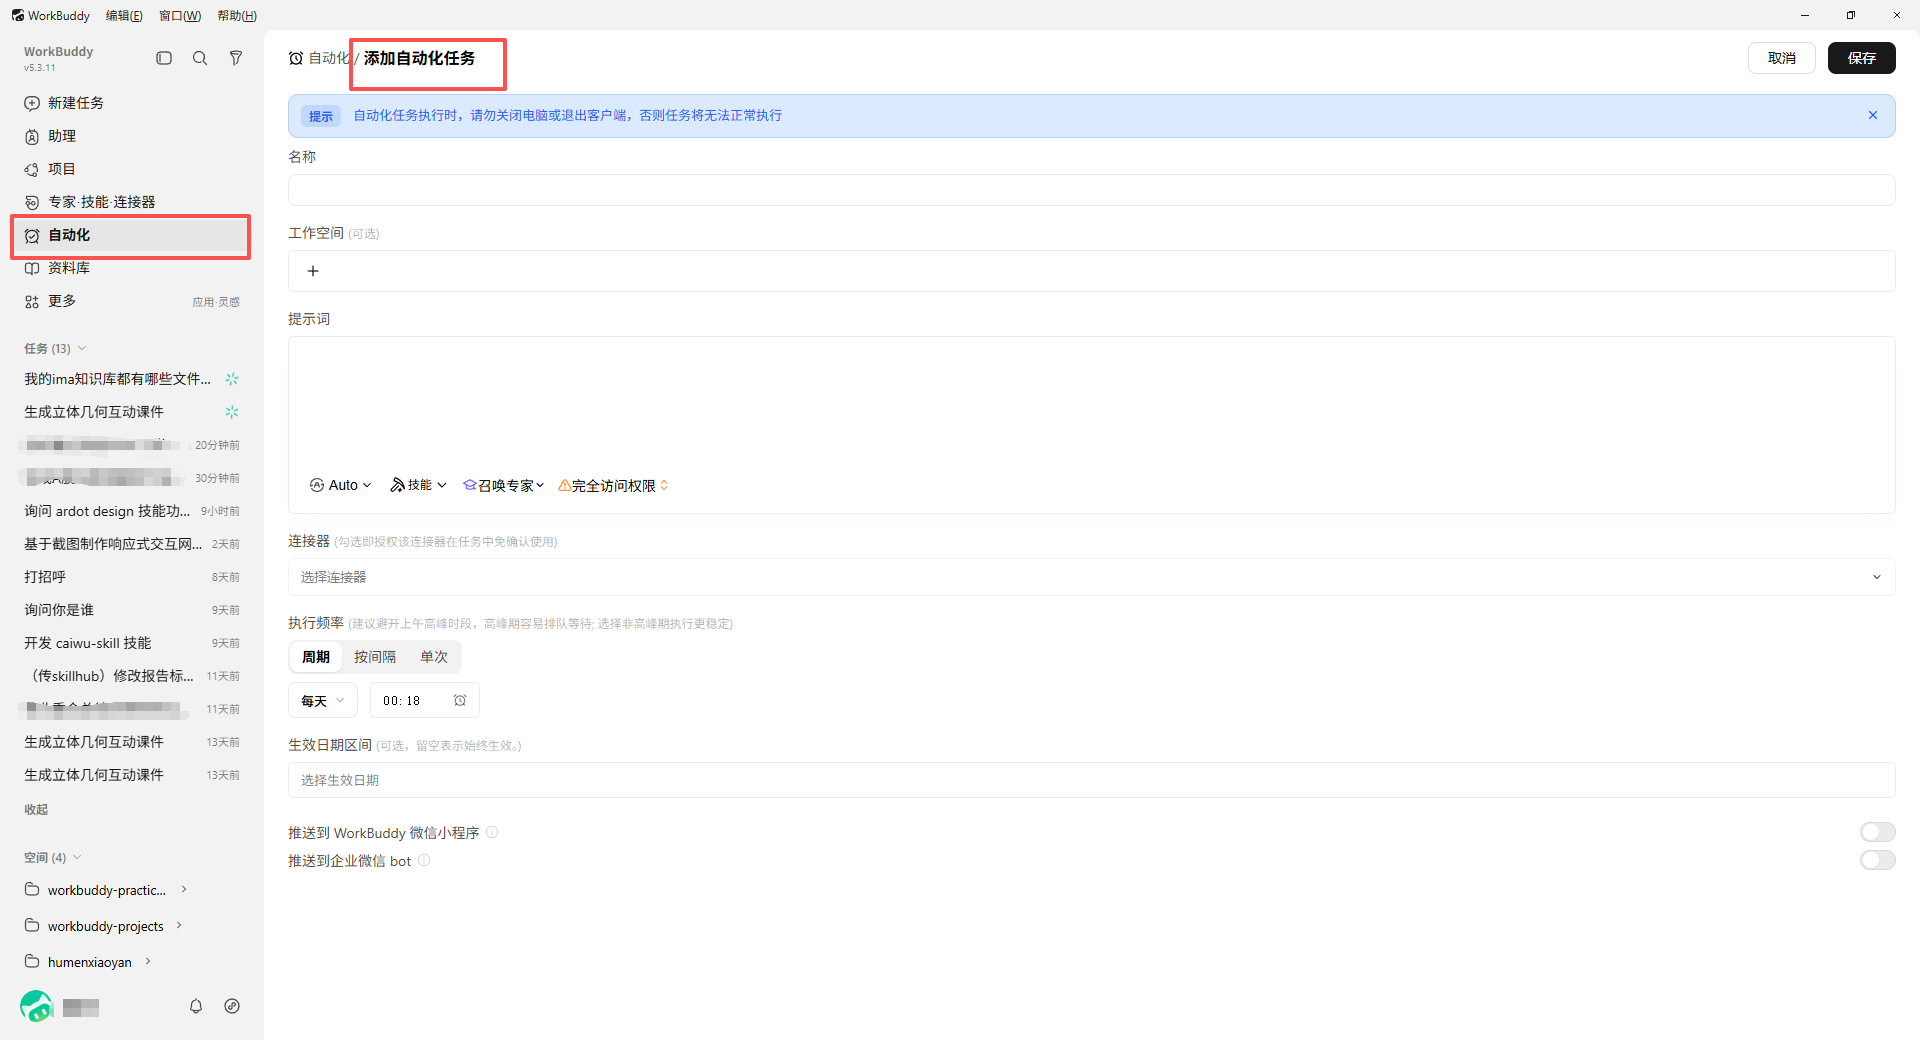Click the 名称 input field
The width and height of the screenshot is (1920, 1040).
pyautogui.click(x=1091, y=190)
